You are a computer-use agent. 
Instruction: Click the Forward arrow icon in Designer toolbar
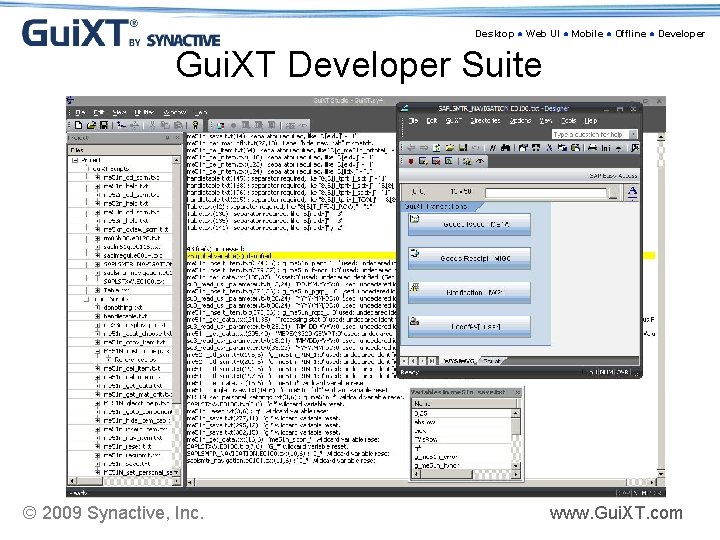pos(424,148)
